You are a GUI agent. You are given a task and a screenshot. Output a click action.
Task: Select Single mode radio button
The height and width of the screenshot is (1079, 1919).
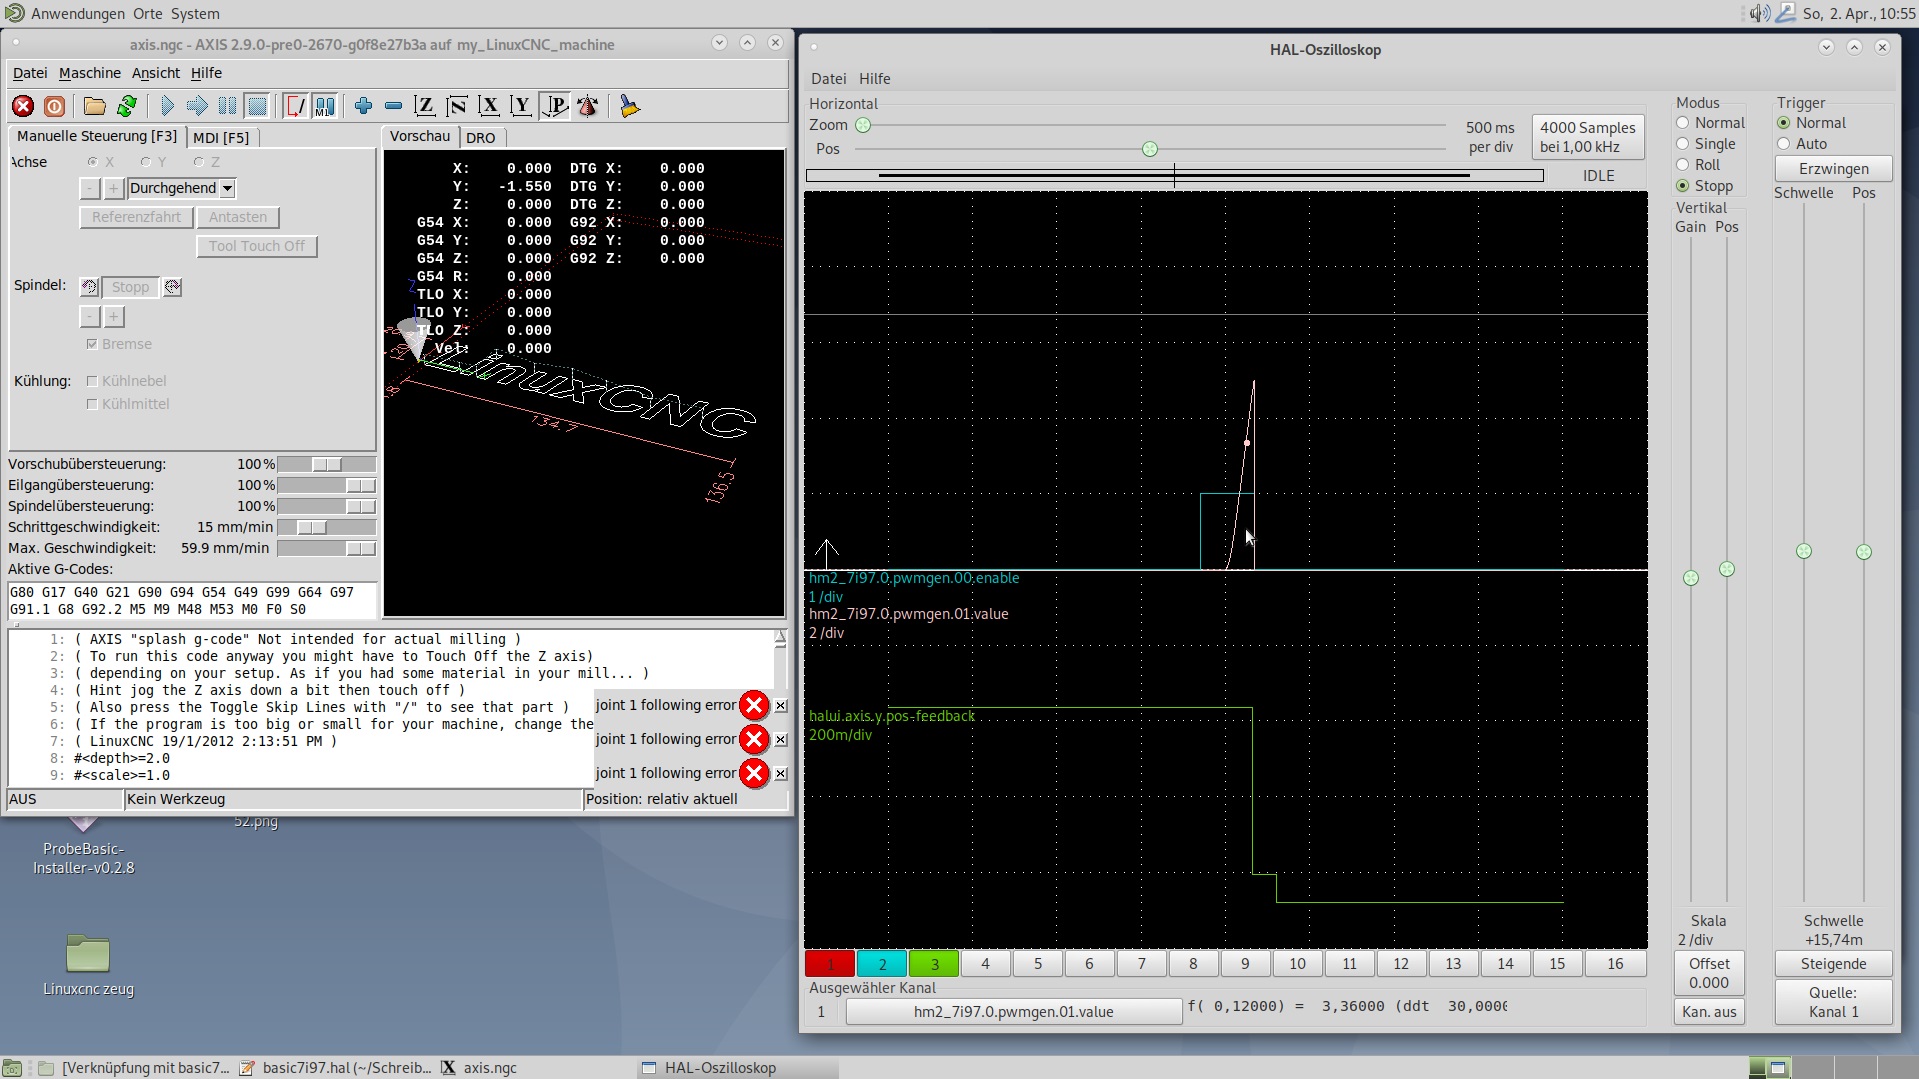(x=1682, y=144)
